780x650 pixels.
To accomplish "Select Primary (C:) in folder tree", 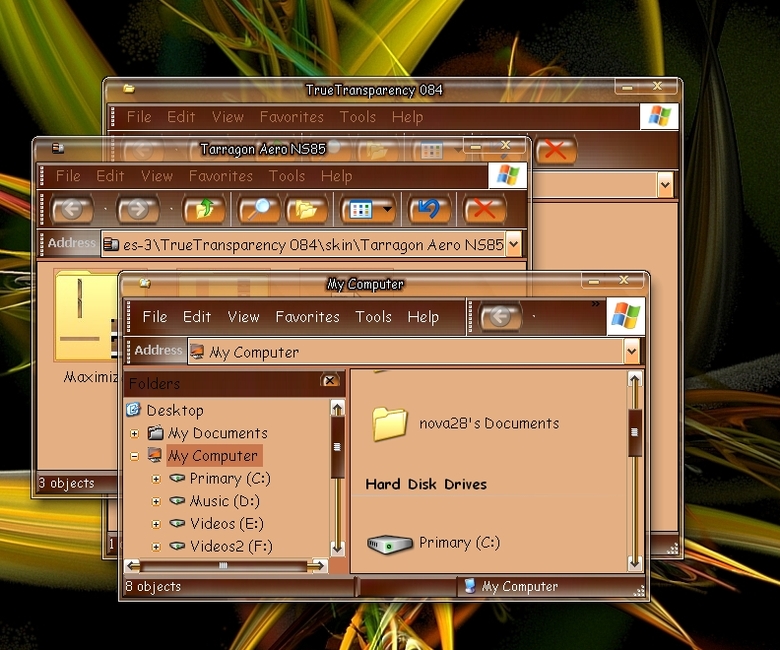I will (x=230, y=478).
